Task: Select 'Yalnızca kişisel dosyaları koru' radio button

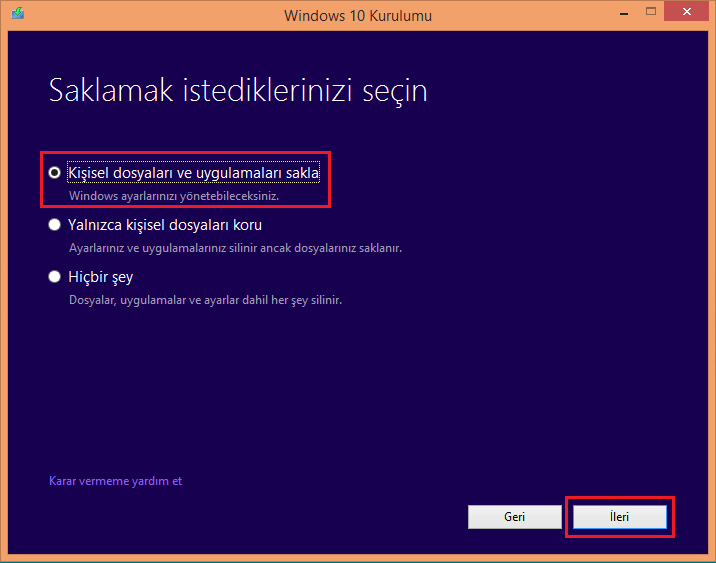Action: pyautogui.click(x=54, y=225)
